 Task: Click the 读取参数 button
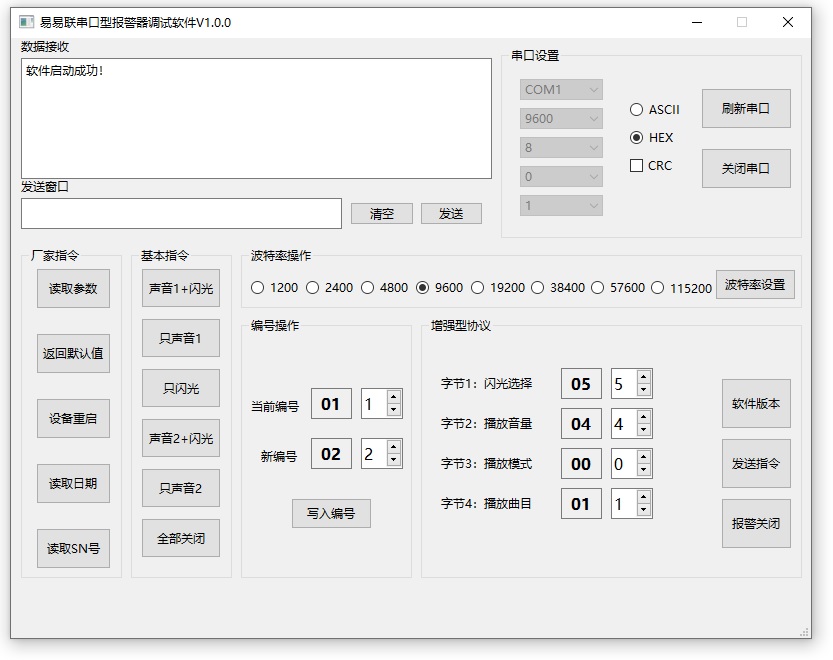(73, 289)
